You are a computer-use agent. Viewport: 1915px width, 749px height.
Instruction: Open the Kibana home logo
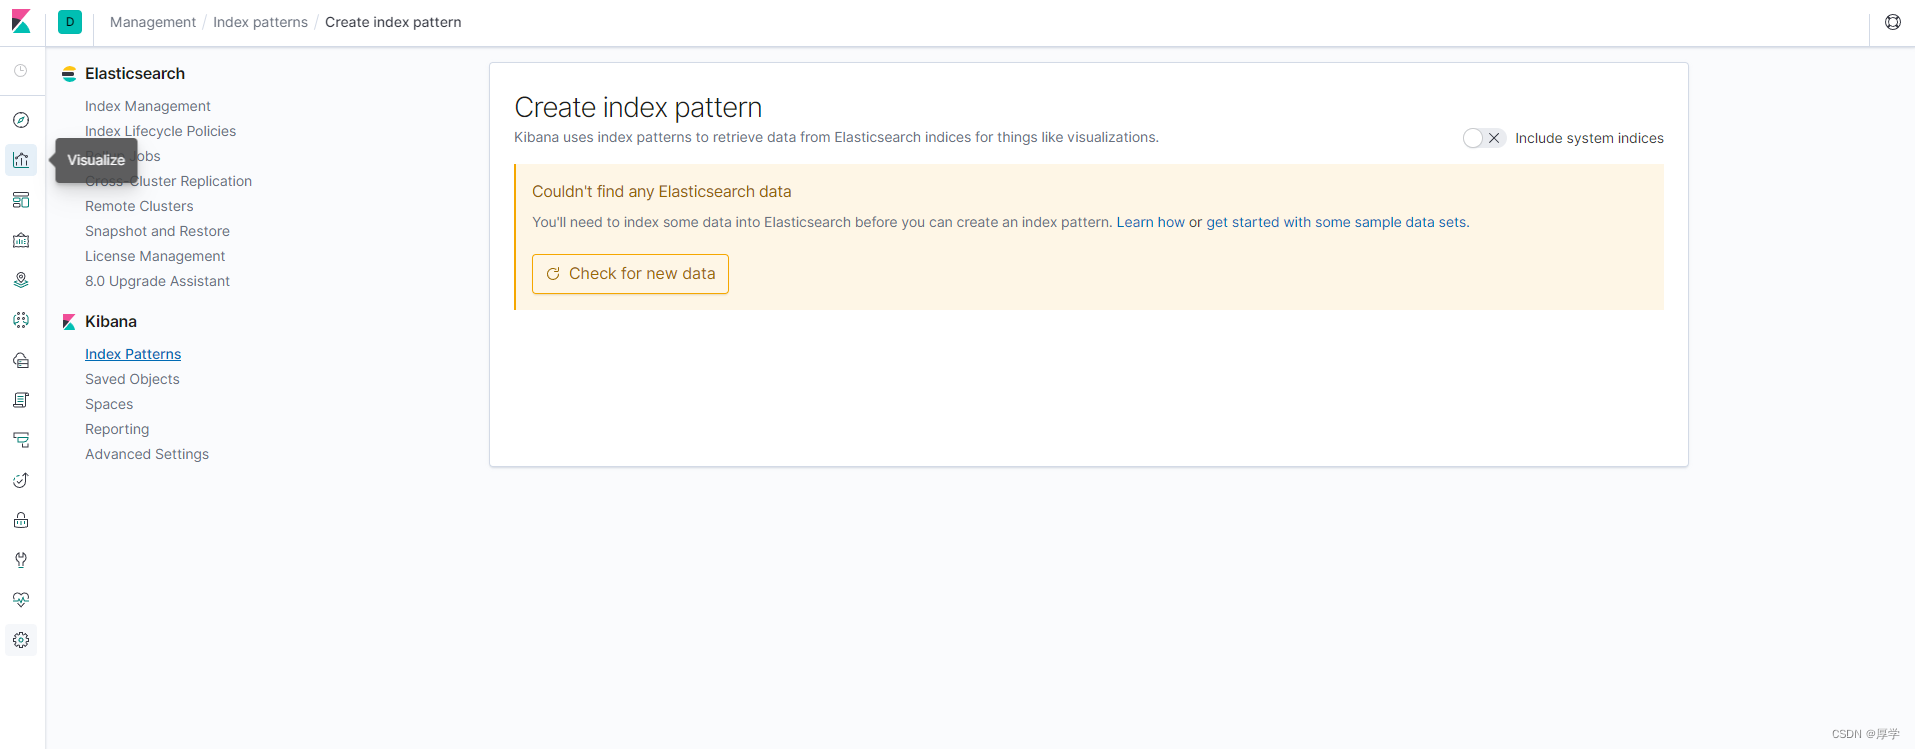click(x=21, y=22)
